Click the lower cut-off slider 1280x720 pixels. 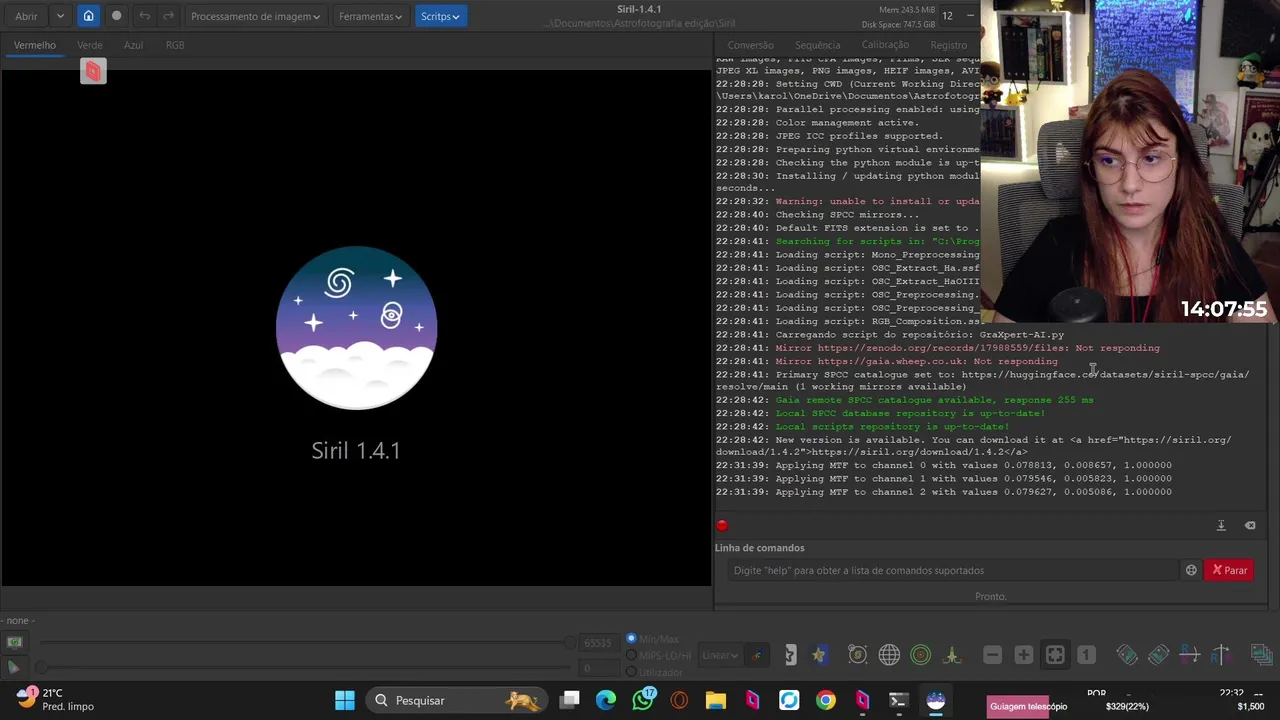tap(305, 668)
